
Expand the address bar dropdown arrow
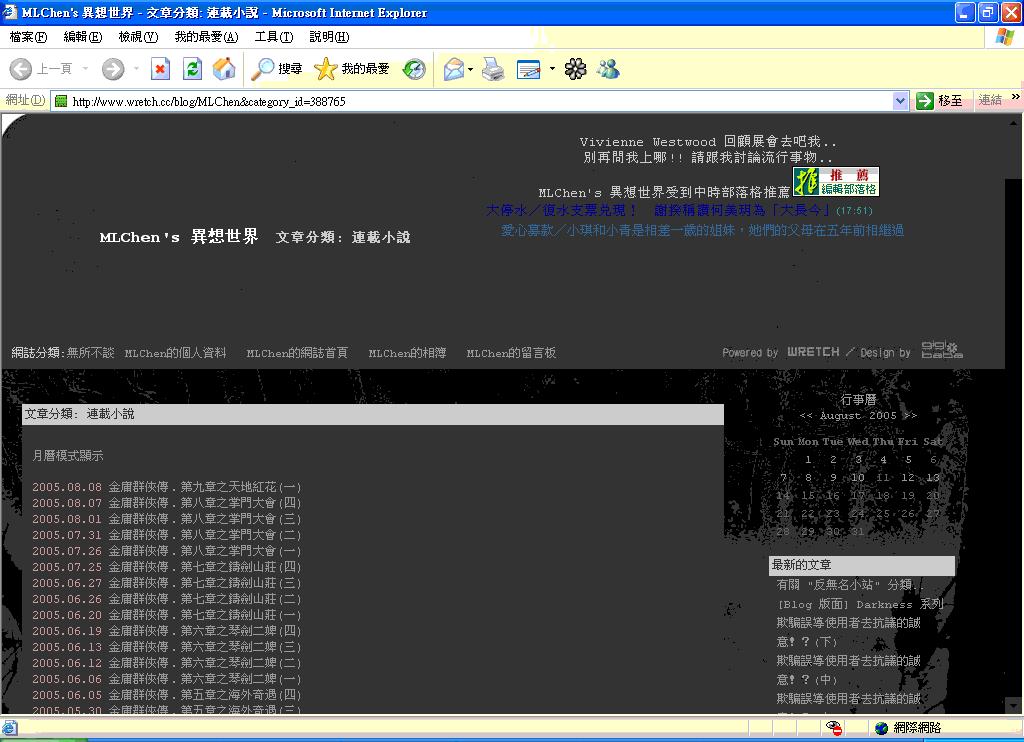pyautogui.click(x=899, y=101)
